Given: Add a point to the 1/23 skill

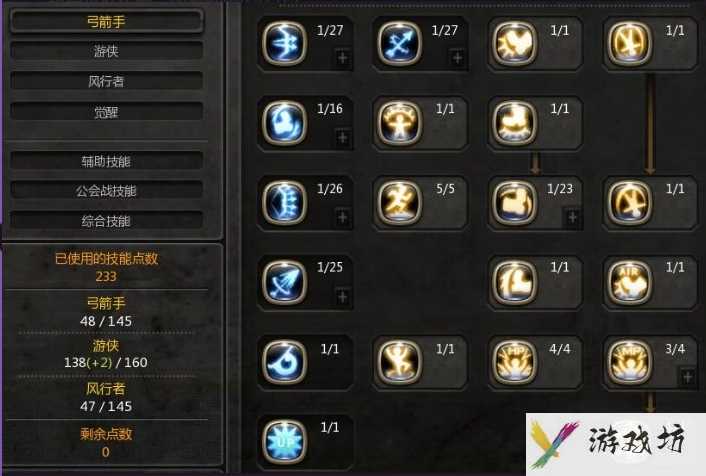Looking at the screenshot, I should click(x=572, y=218).
